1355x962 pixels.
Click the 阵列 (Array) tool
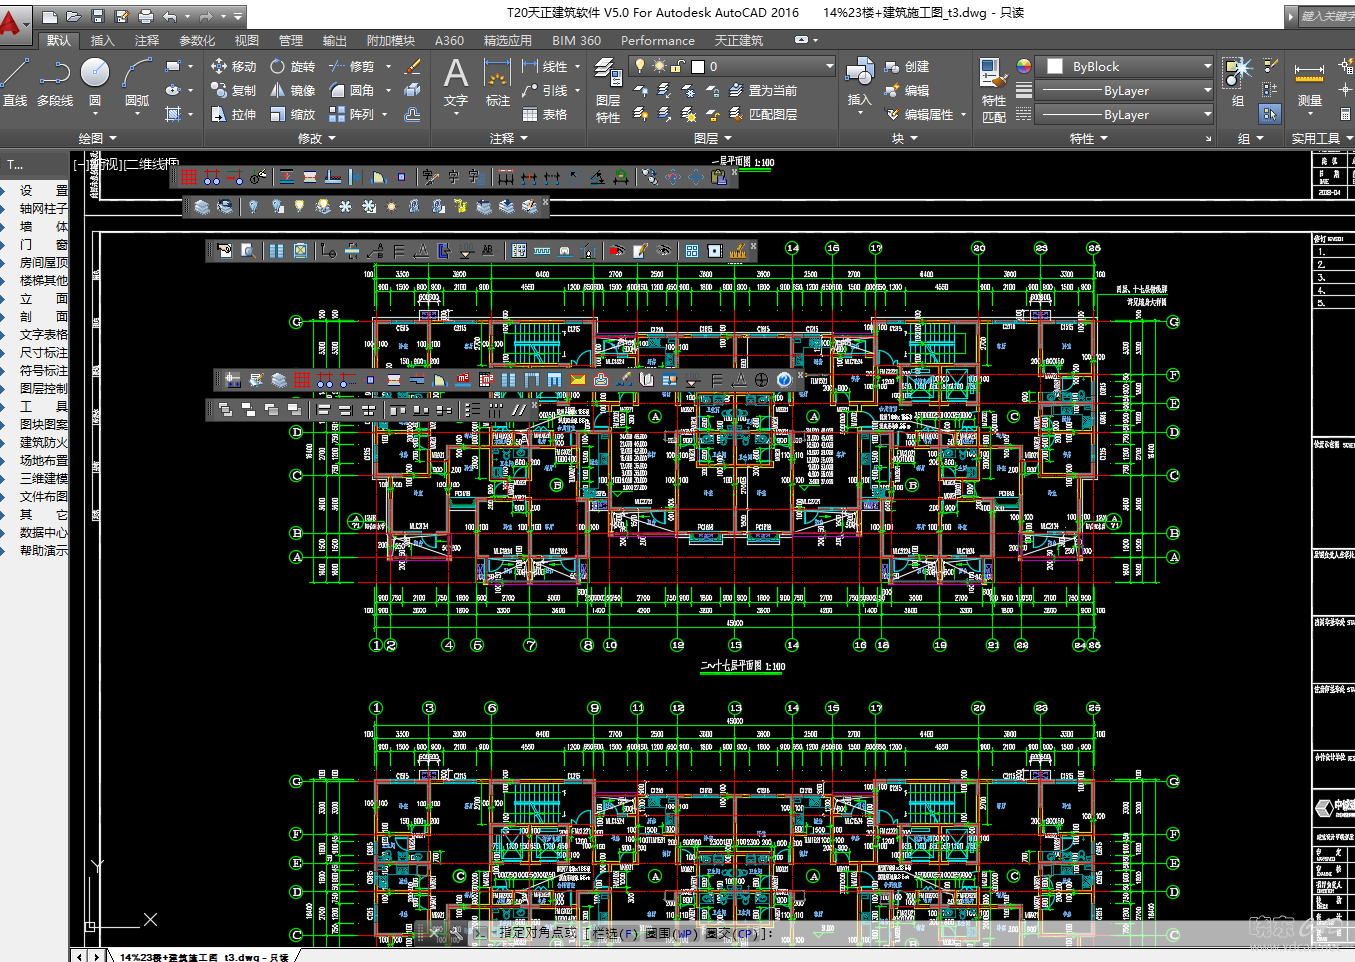pos(352,114)
